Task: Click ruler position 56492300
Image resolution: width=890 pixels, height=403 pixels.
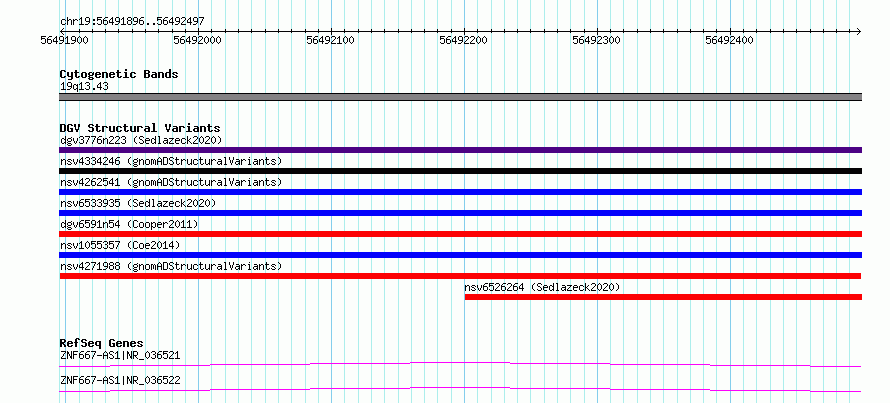Action: click(x=597, y=40)
